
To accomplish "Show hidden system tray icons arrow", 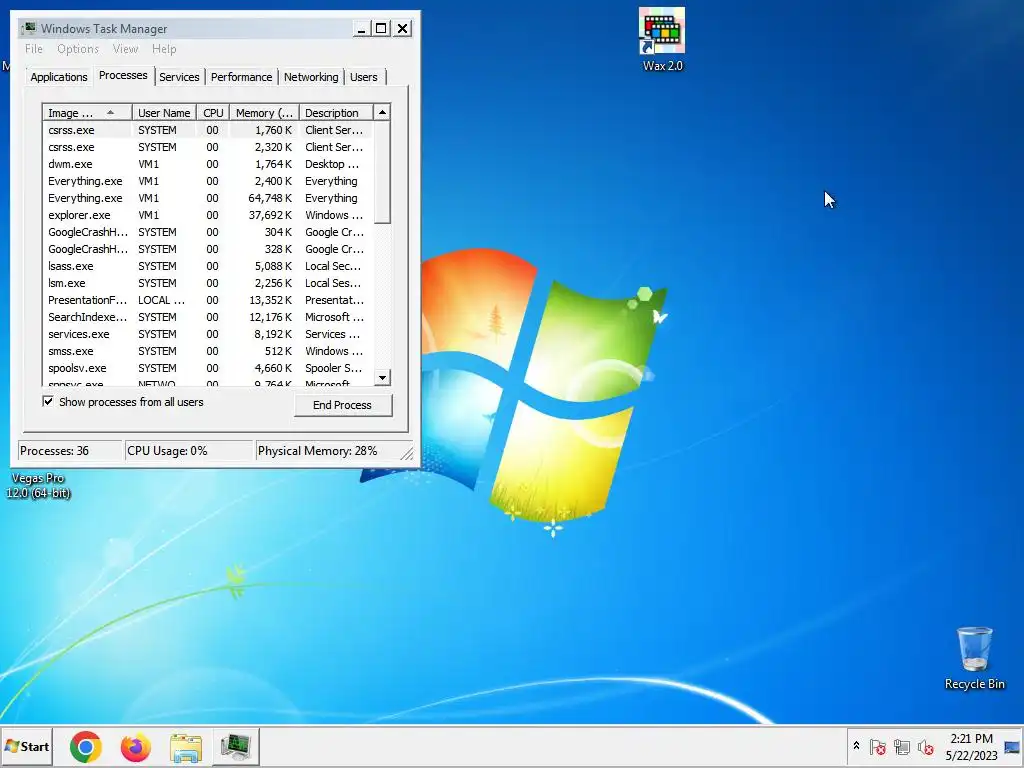I will coord(856,746).
